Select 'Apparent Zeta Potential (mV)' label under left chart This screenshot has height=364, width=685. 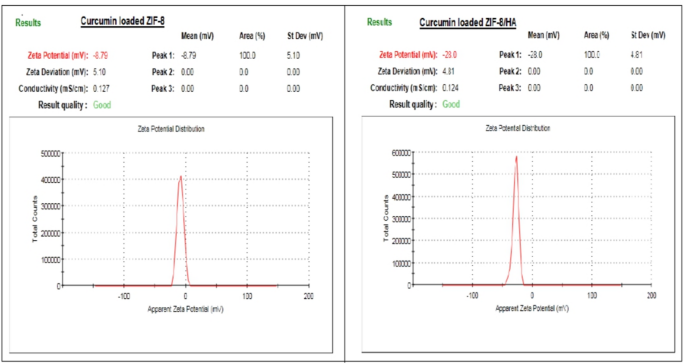click(x=186, y=309)
